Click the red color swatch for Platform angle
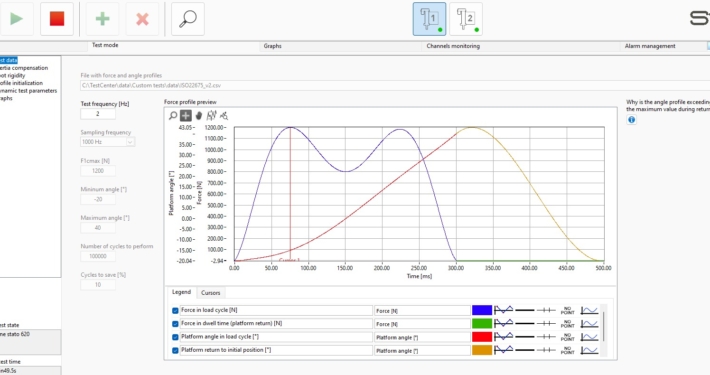Image resolution: width=710 pixels, height=375 pixels. pyautogui.click(x=482, y=337)
